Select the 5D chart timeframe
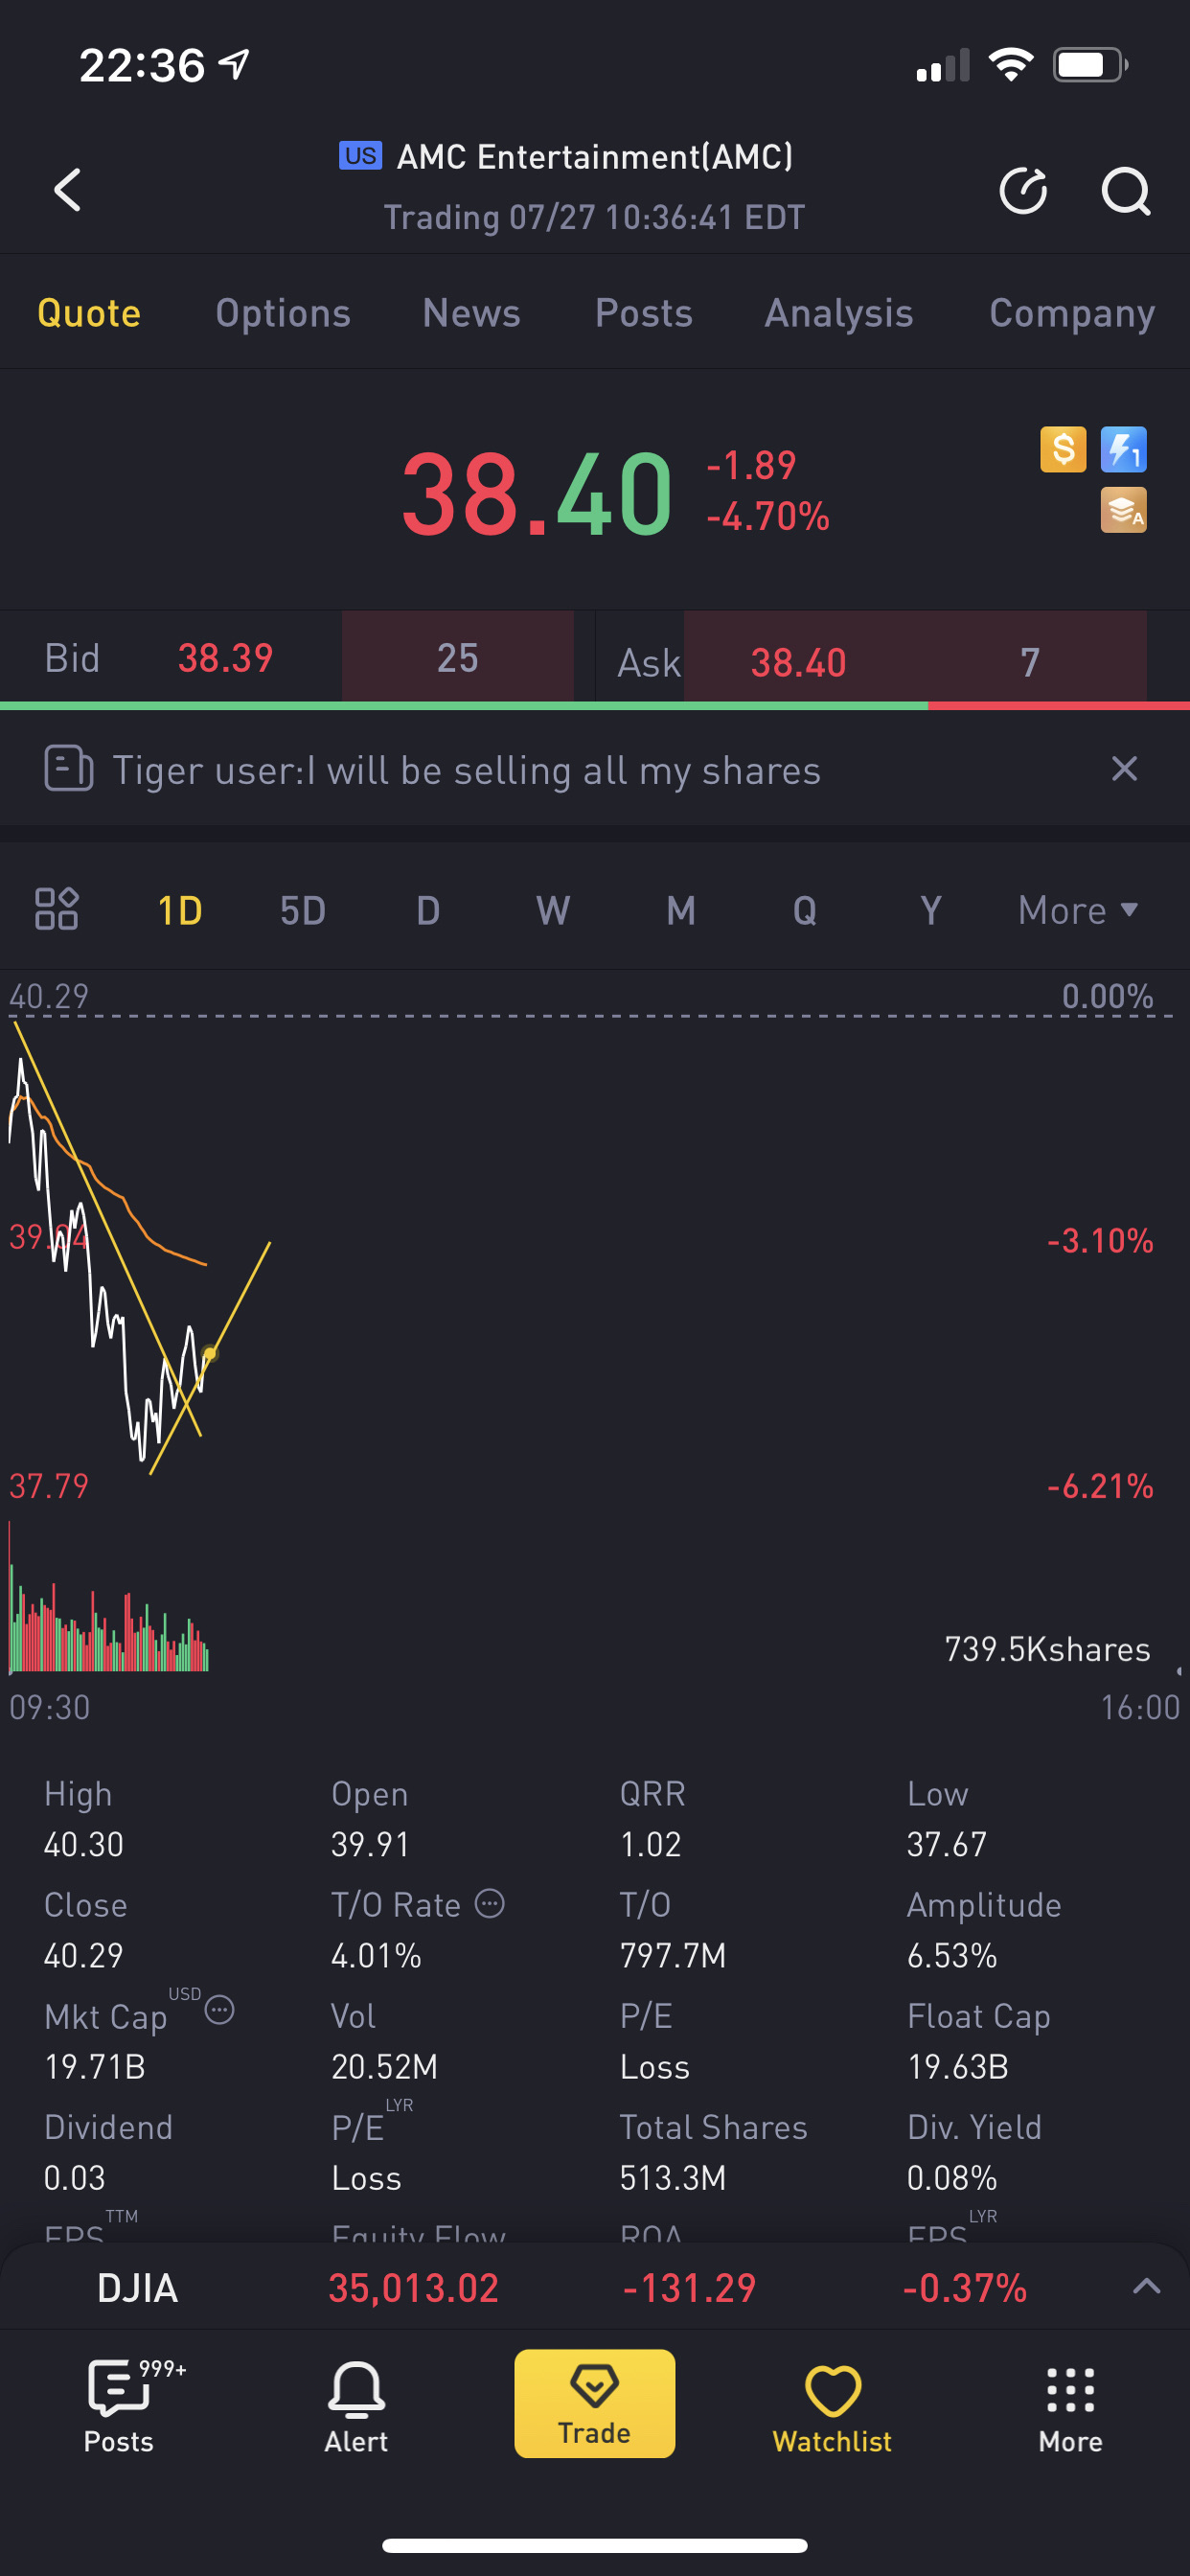Viewport: 1190px width, 2576px height. 302,911
